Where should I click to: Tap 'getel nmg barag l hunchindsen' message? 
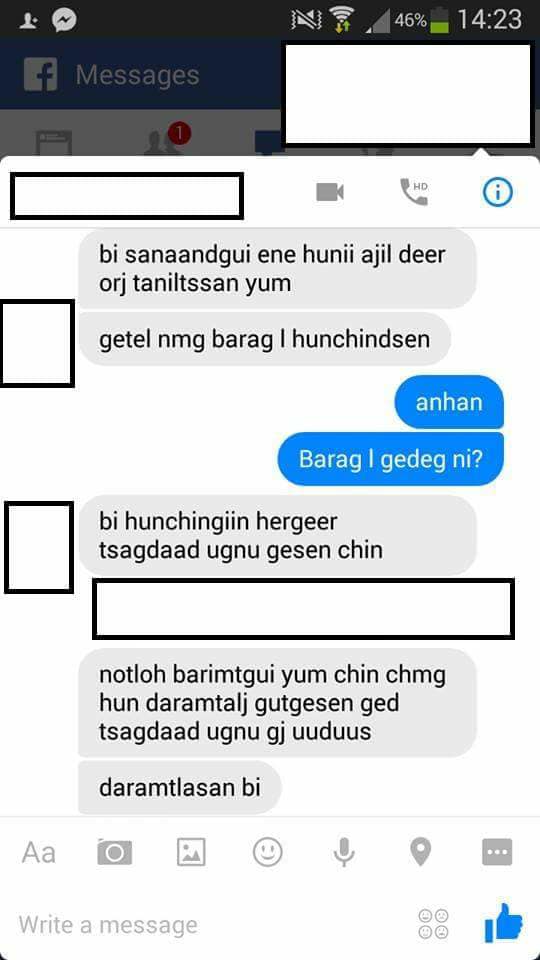point(264,339)
